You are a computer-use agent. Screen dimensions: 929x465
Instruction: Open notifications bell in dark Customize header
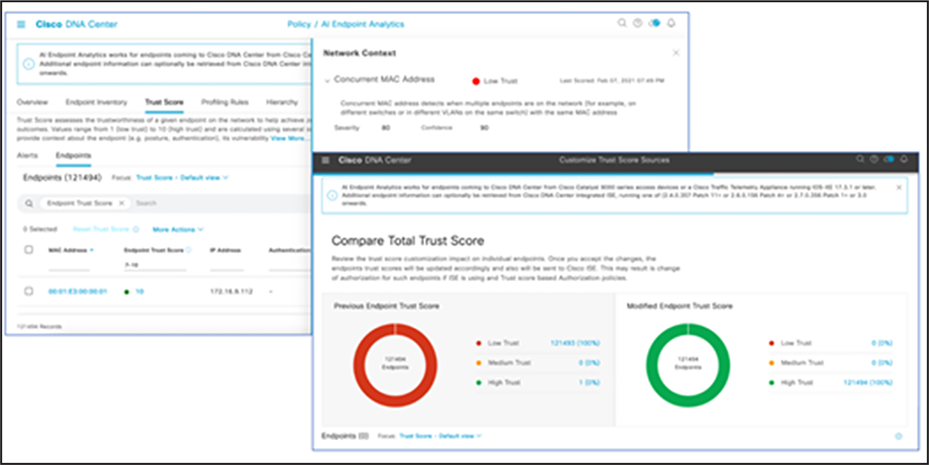click(x=904, y=159)
